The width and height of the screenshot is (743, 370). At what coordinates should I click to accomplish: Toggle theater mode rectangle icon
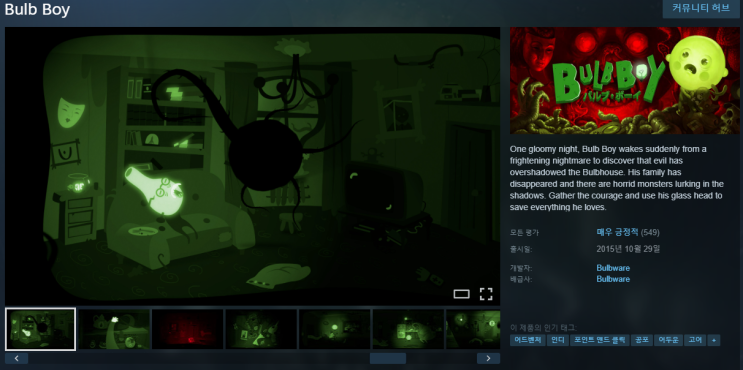pos(461,294)
